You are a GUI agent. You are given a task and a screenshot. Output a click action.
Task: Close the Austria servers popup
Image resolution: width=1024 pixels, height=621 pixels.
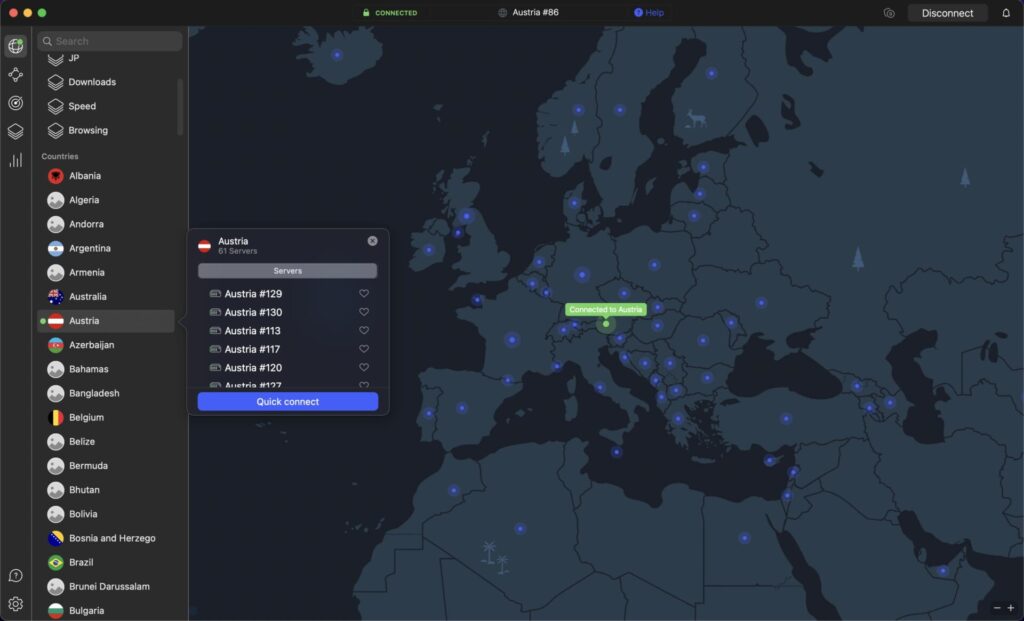[x=372, y=241]
